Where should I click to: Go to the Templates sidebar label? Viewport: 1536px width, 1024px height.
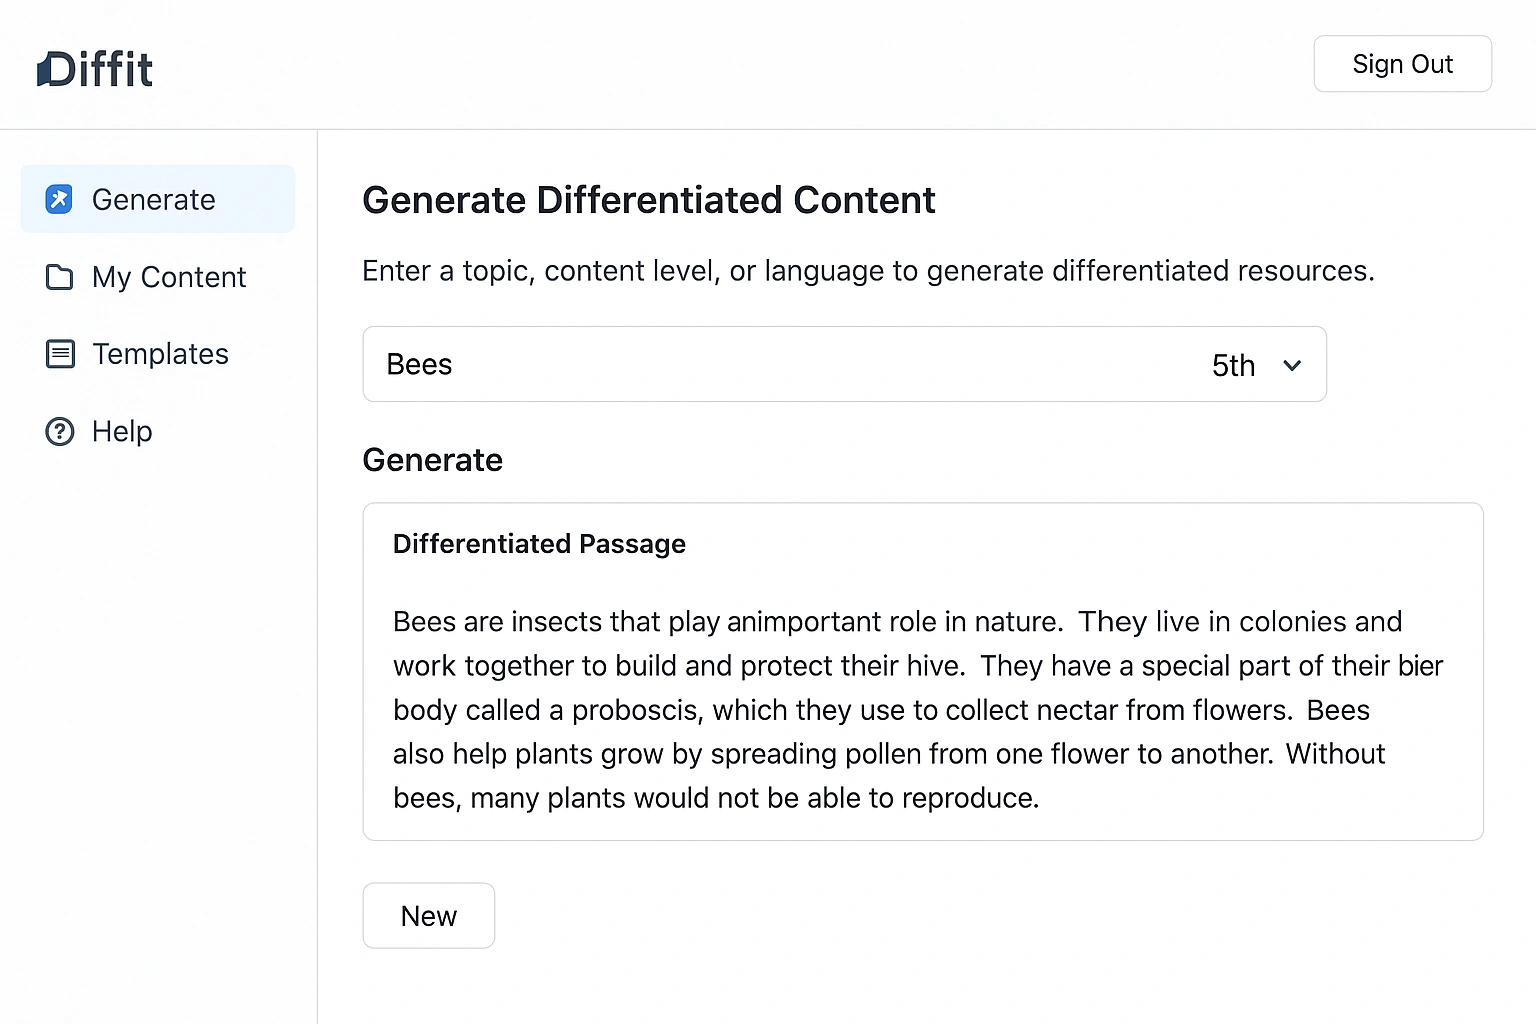click(160, 354)
